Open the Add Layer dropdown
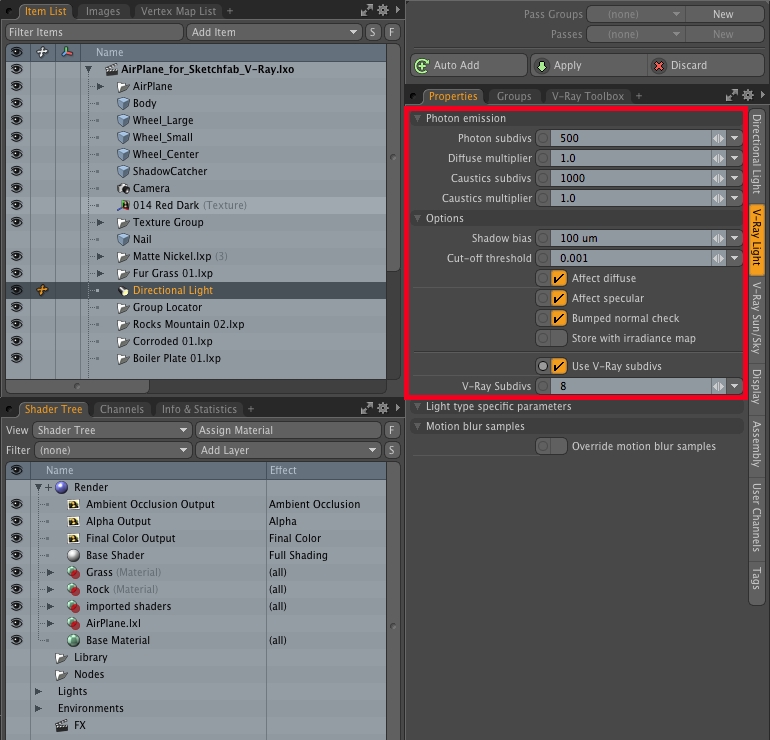The width and height of the screenshot is (770, 740). (x=288, y=450)
